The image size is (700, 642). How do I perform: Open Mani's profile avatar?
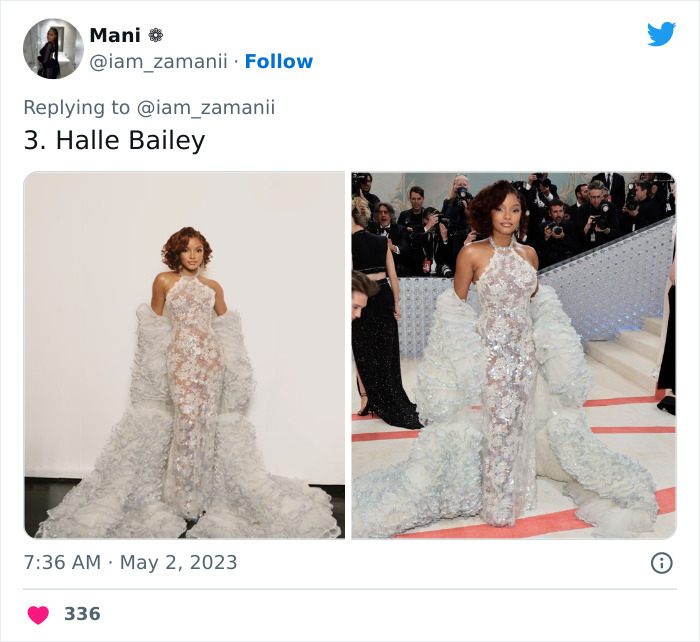(x=53, y=48)
